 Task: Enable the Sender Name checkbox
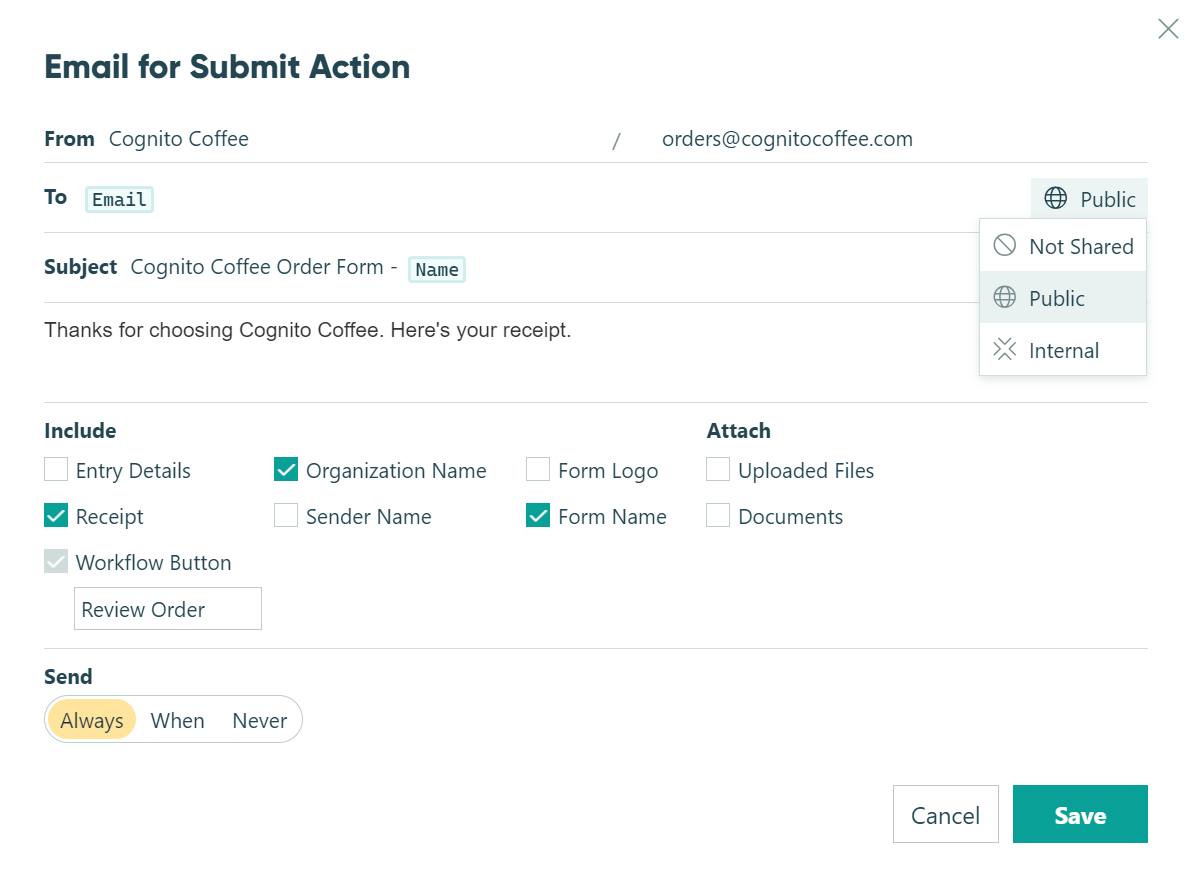pos(286,515)
